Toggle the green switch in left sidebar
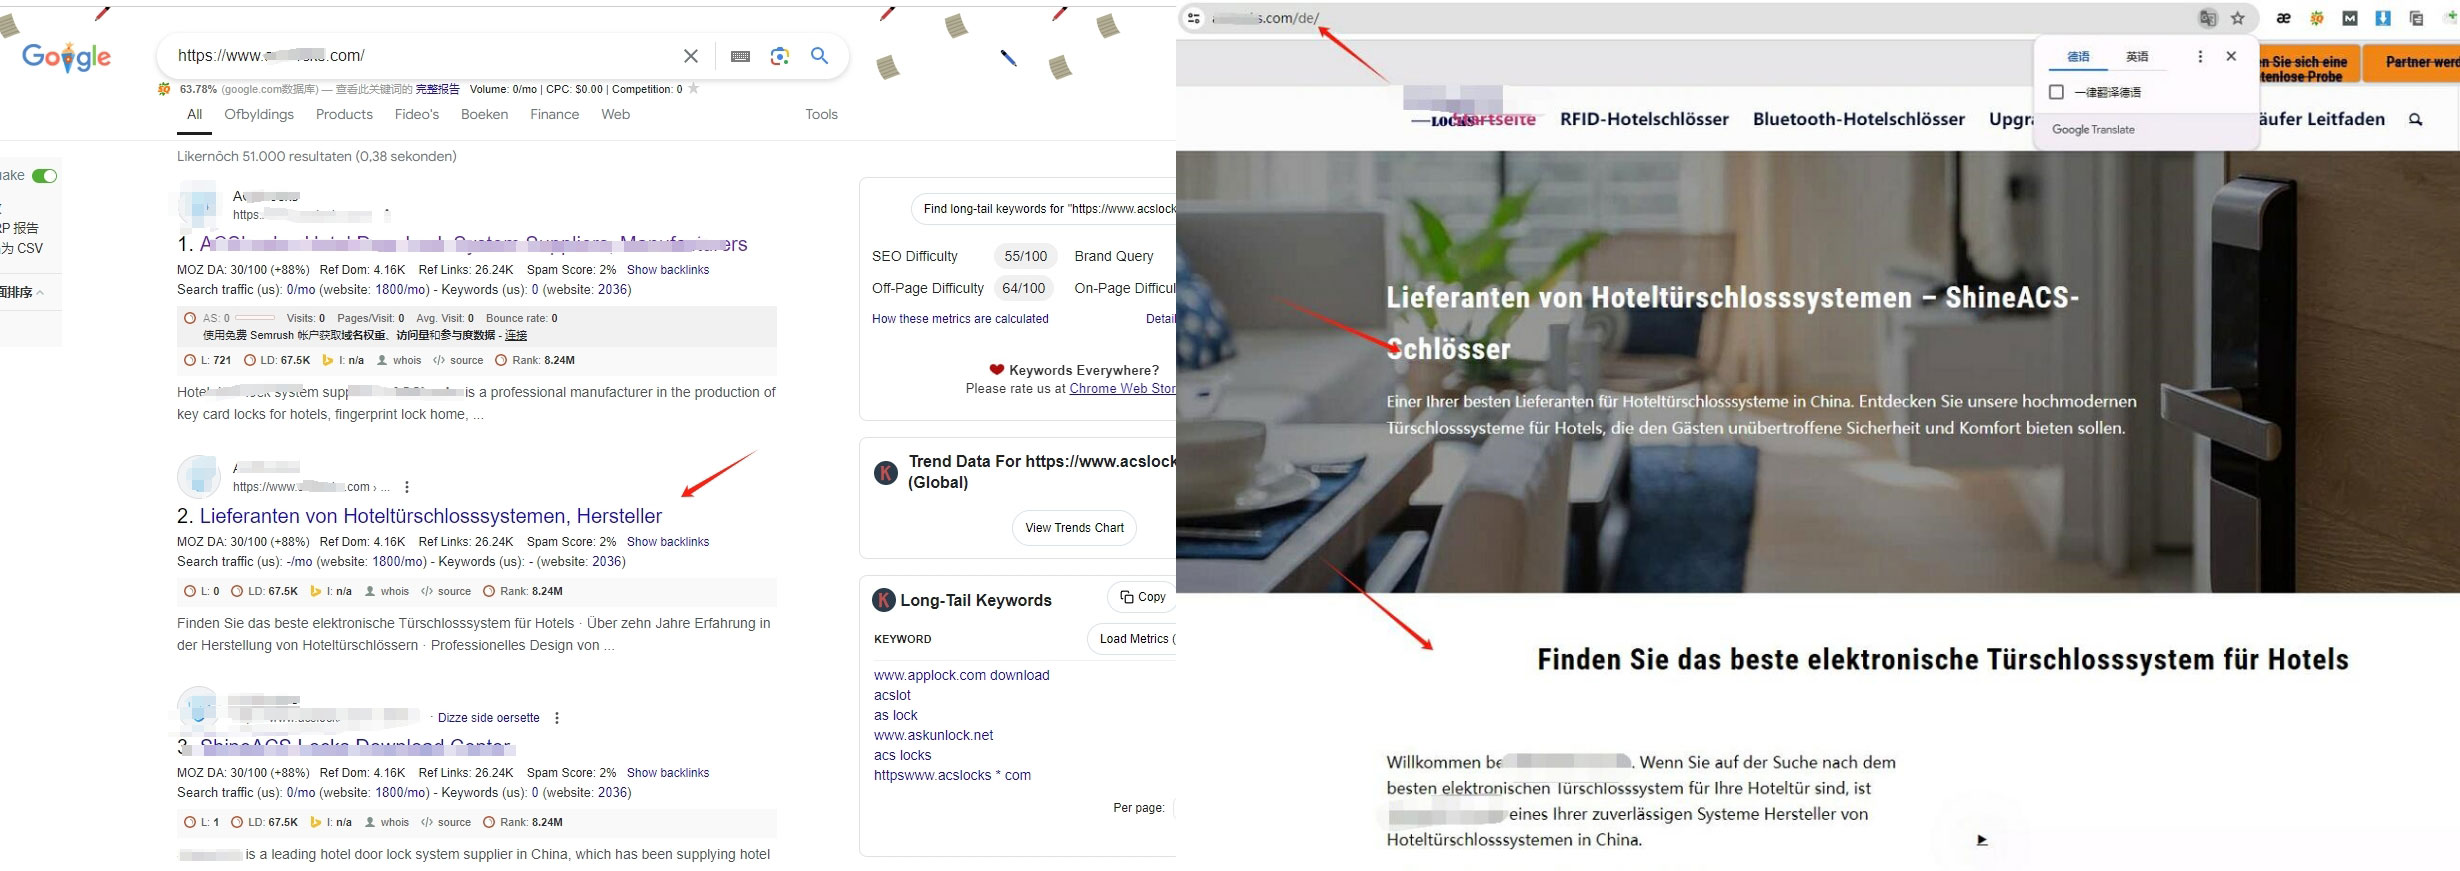 pos(45,176)
